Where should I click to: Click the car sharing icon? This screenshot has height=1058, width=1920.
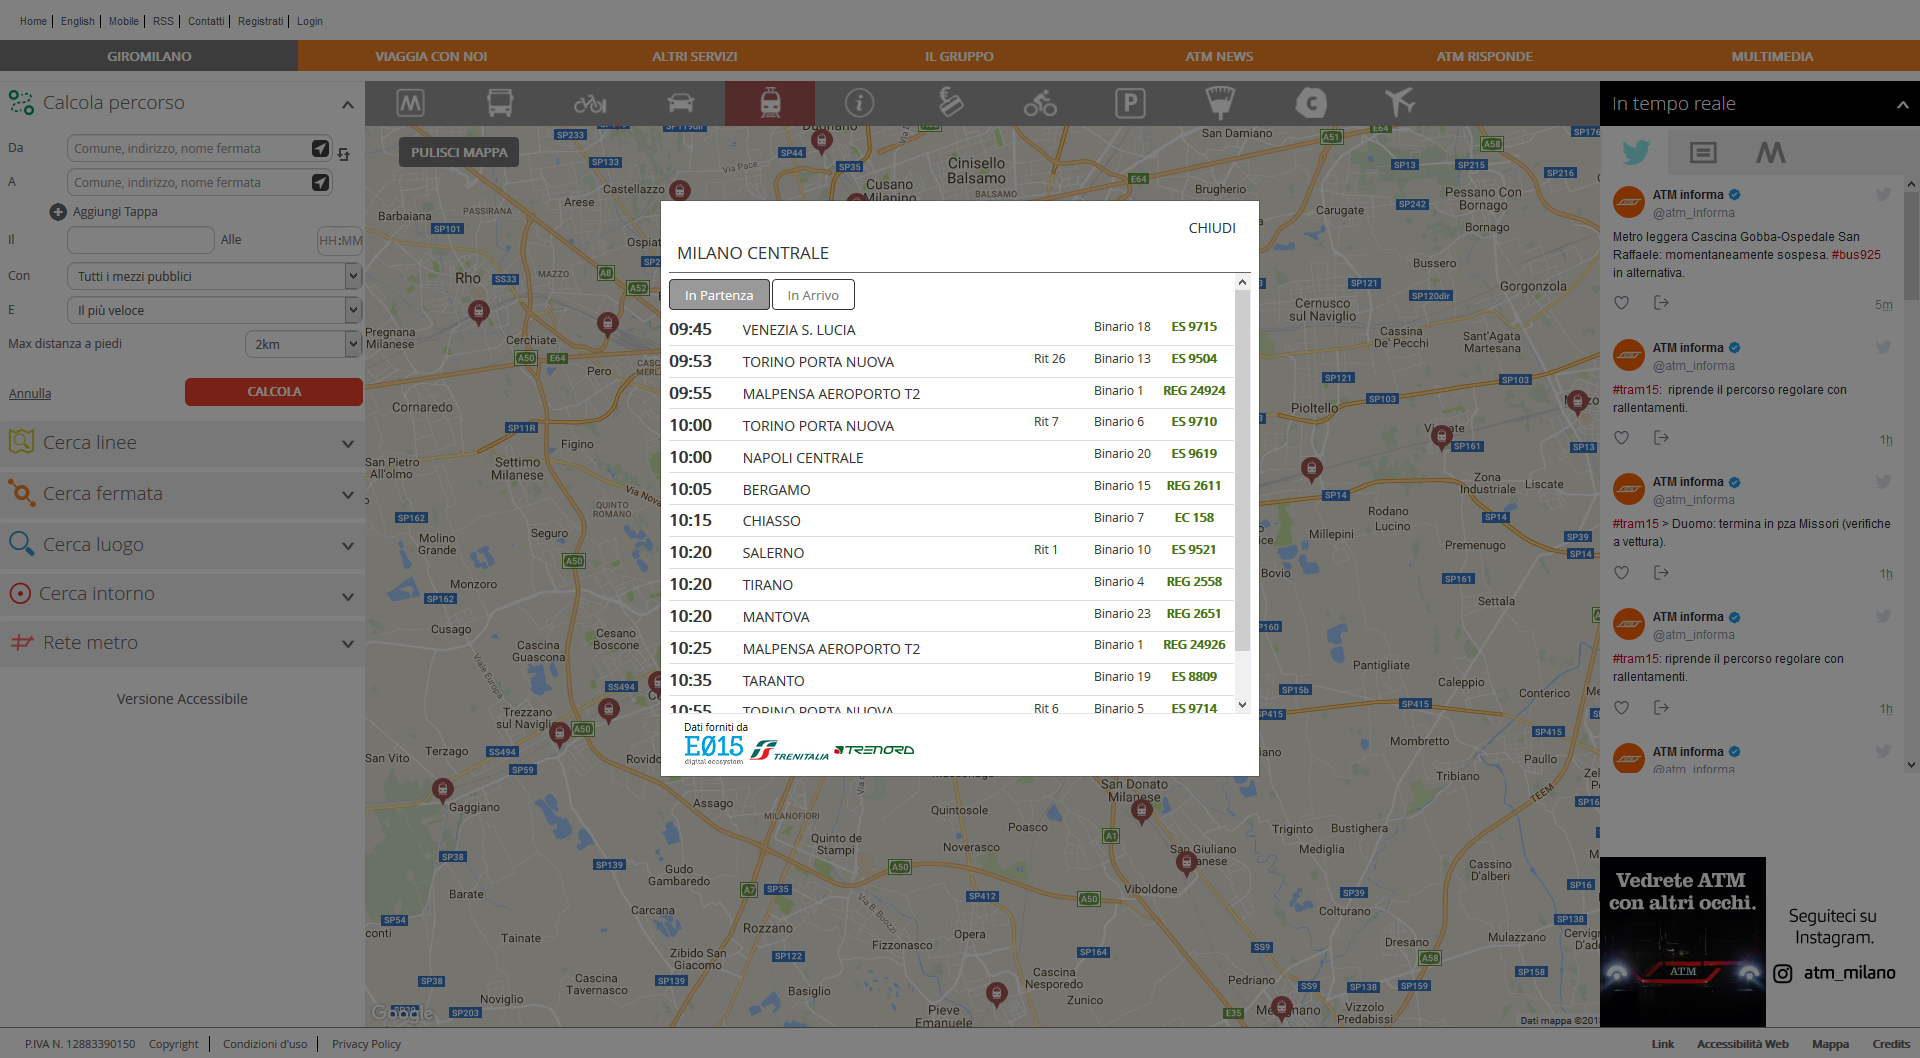click(x=680, y=103)
